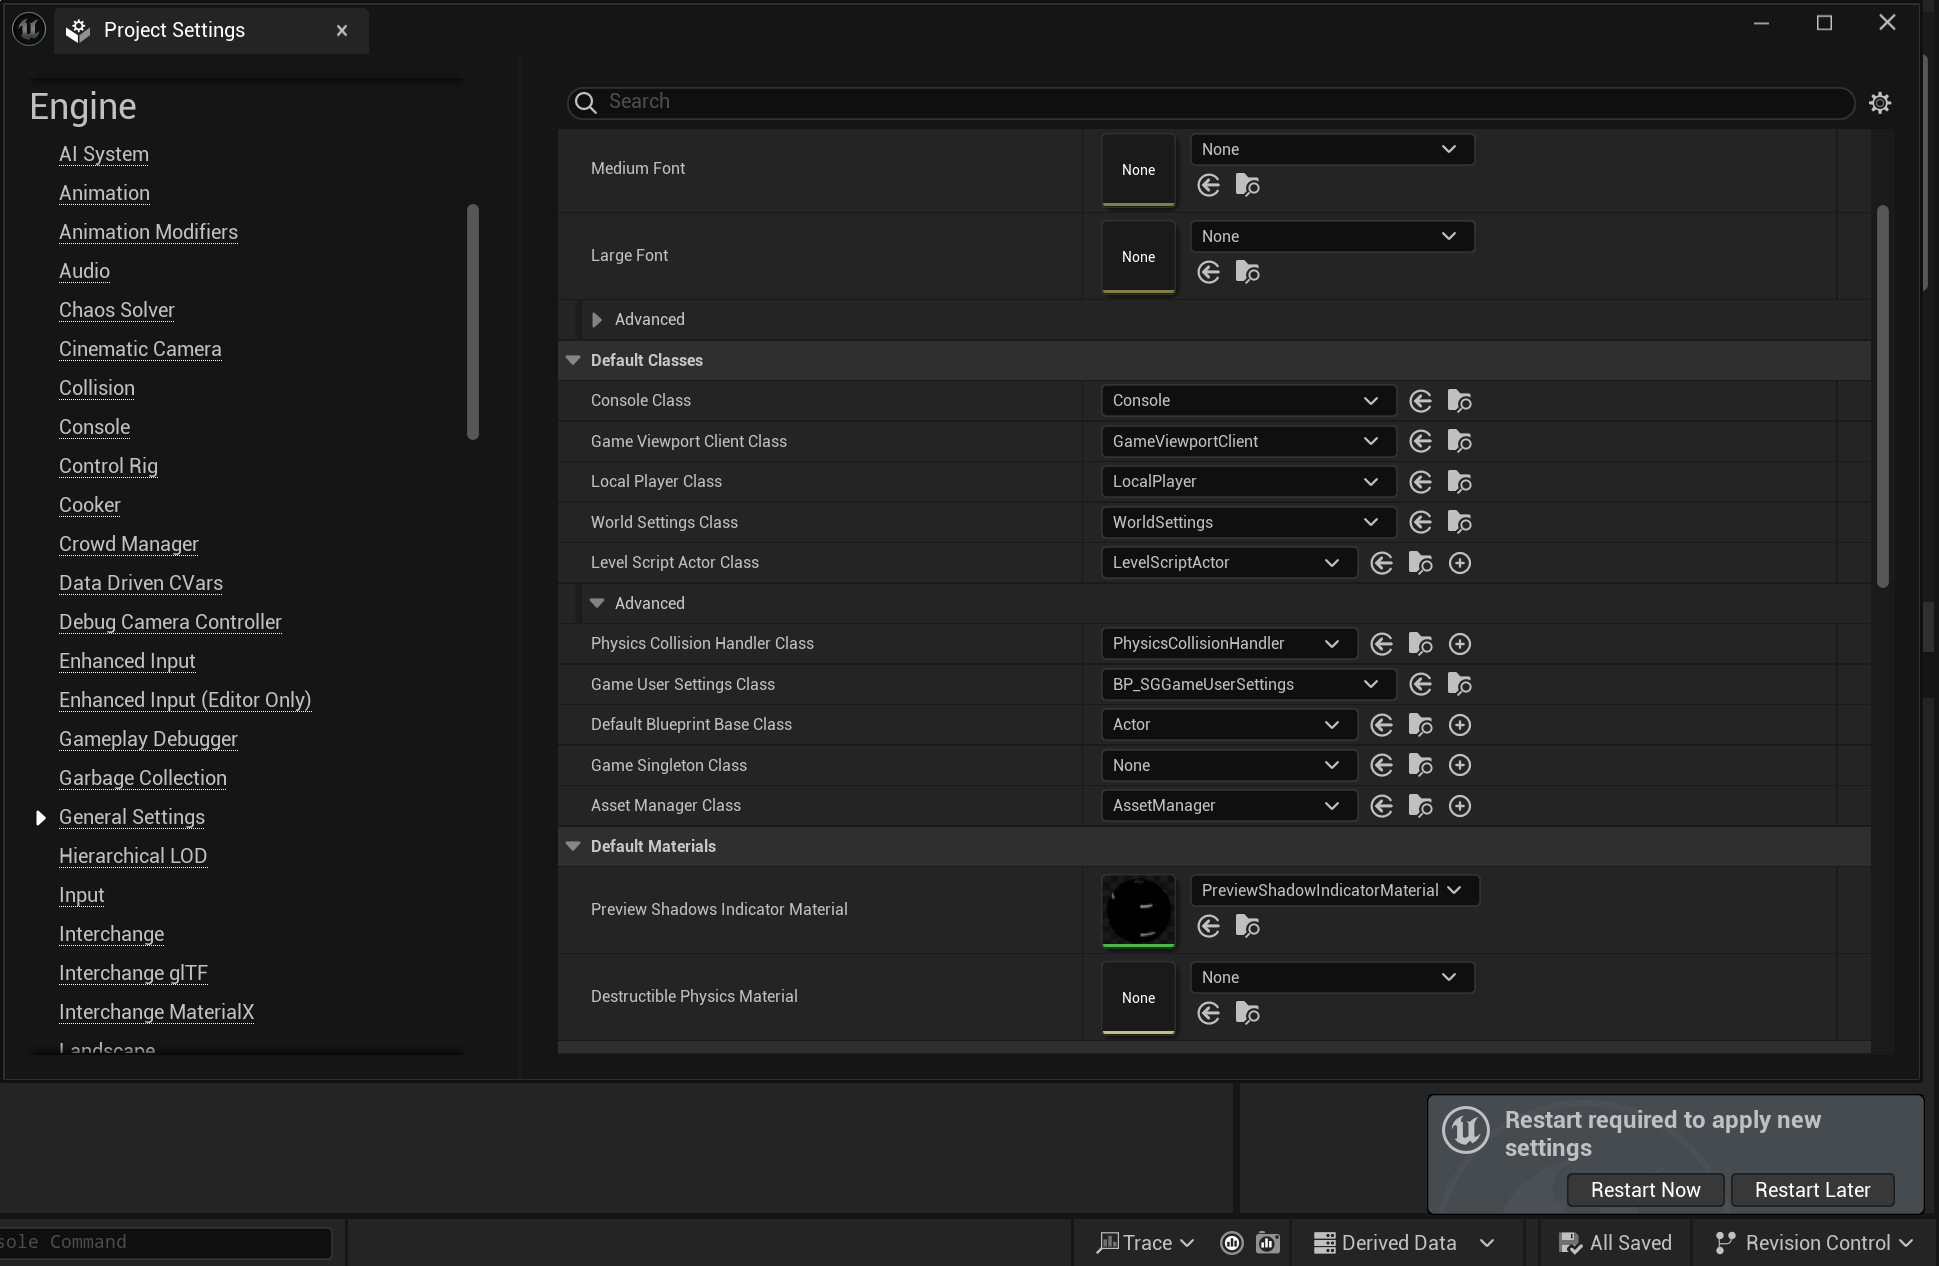Open the Input category in the sidebar
Viewport: 1939px width, 1266px height.
(81, 895)
